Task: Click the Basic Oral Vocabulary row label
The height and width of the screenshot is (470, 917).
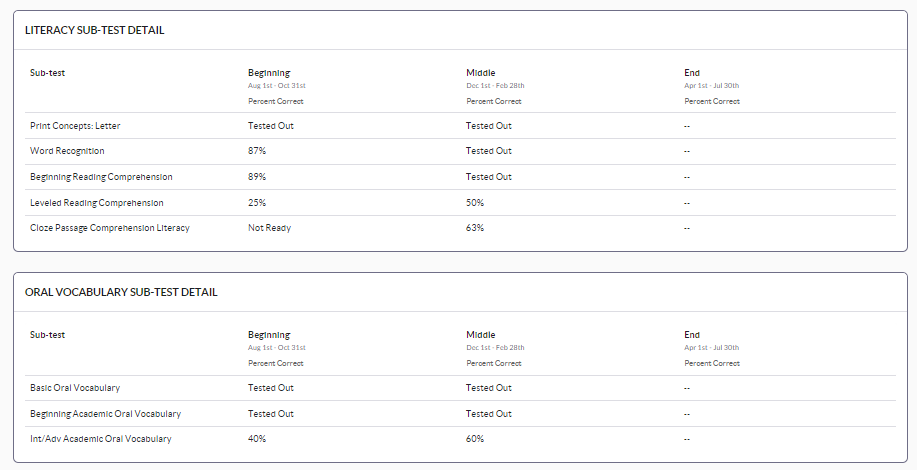Action: coord(75,388)
